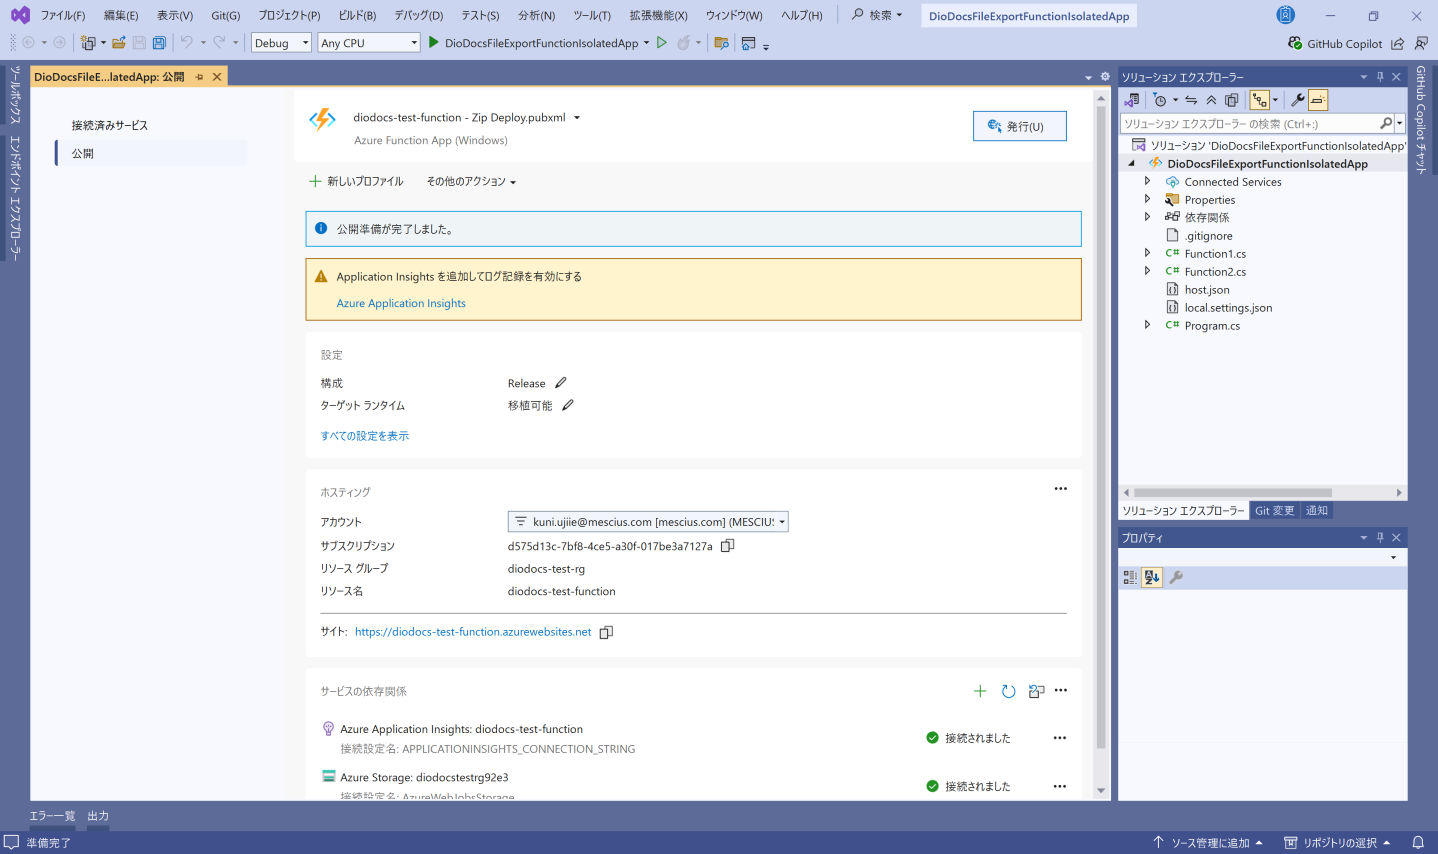The width and height of the screenshot is (1438, 854).
Task: Open the notifications bell in status bar
Action: click(1418, 843)
